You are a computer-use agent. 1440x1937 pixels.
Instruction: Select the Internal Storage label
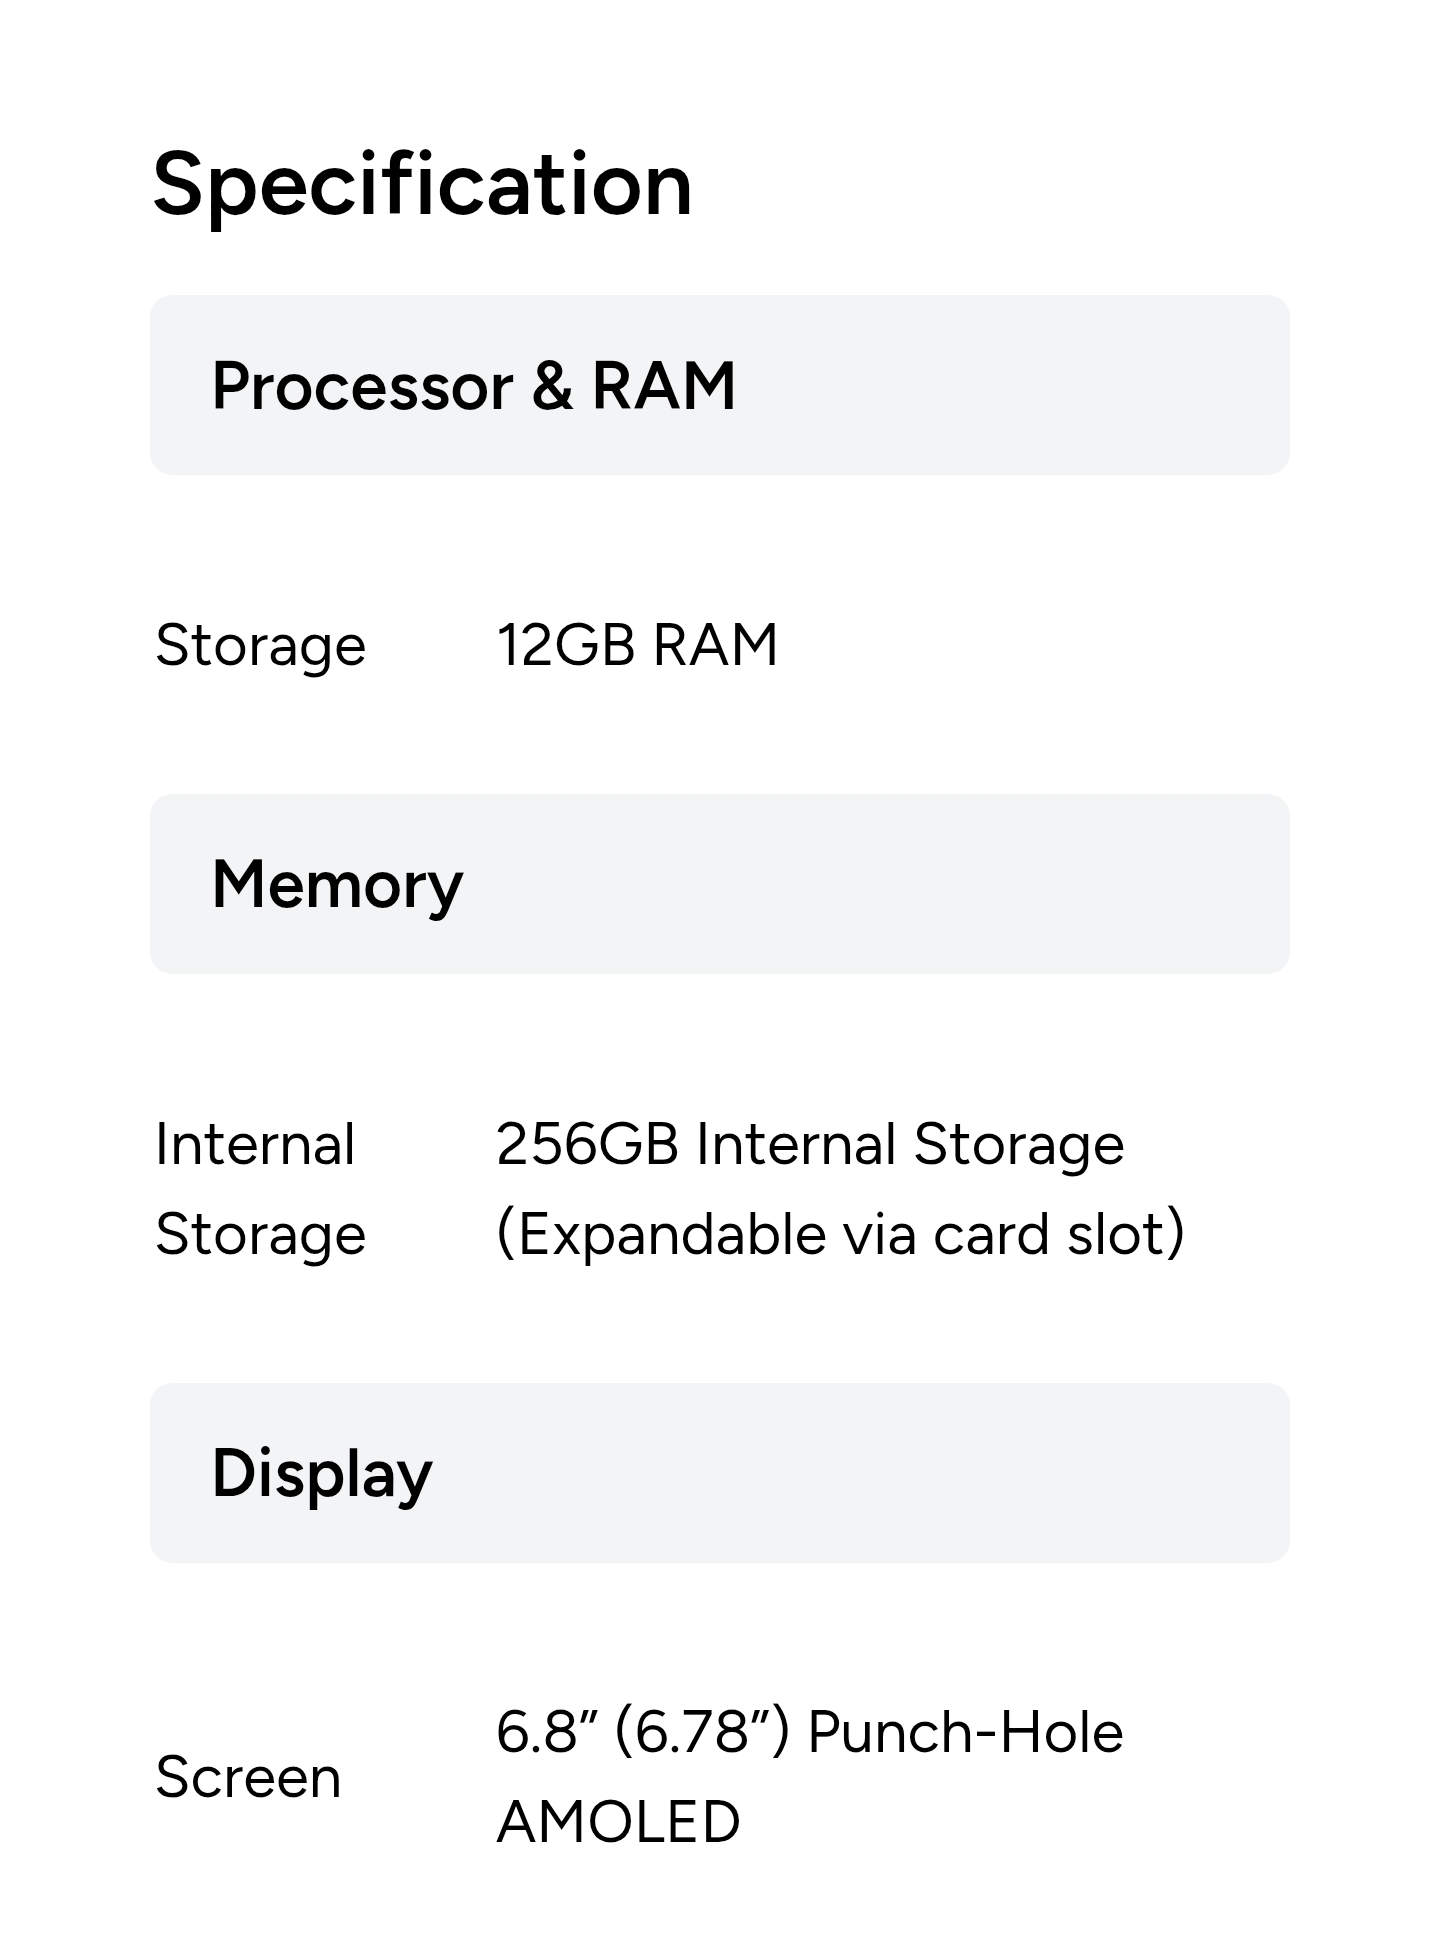click(x=261, y=1190)
